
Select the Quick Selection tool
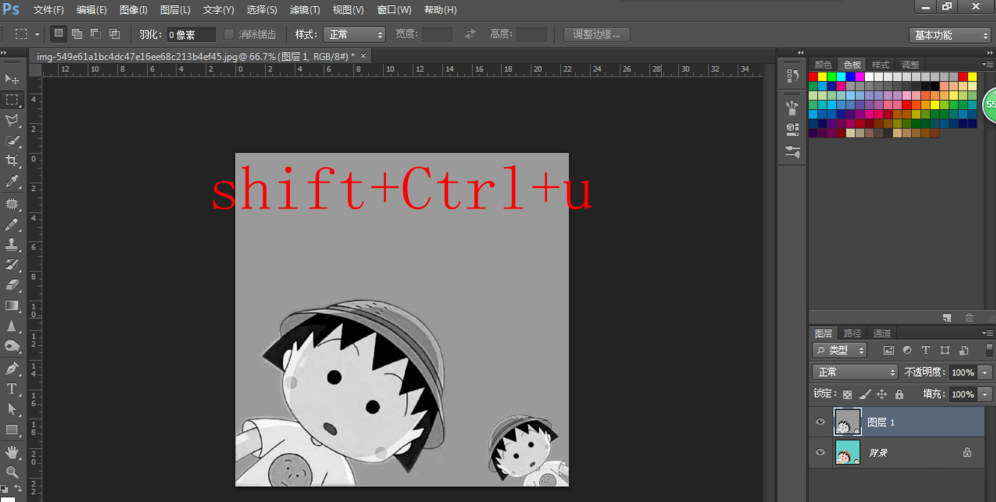12,140
